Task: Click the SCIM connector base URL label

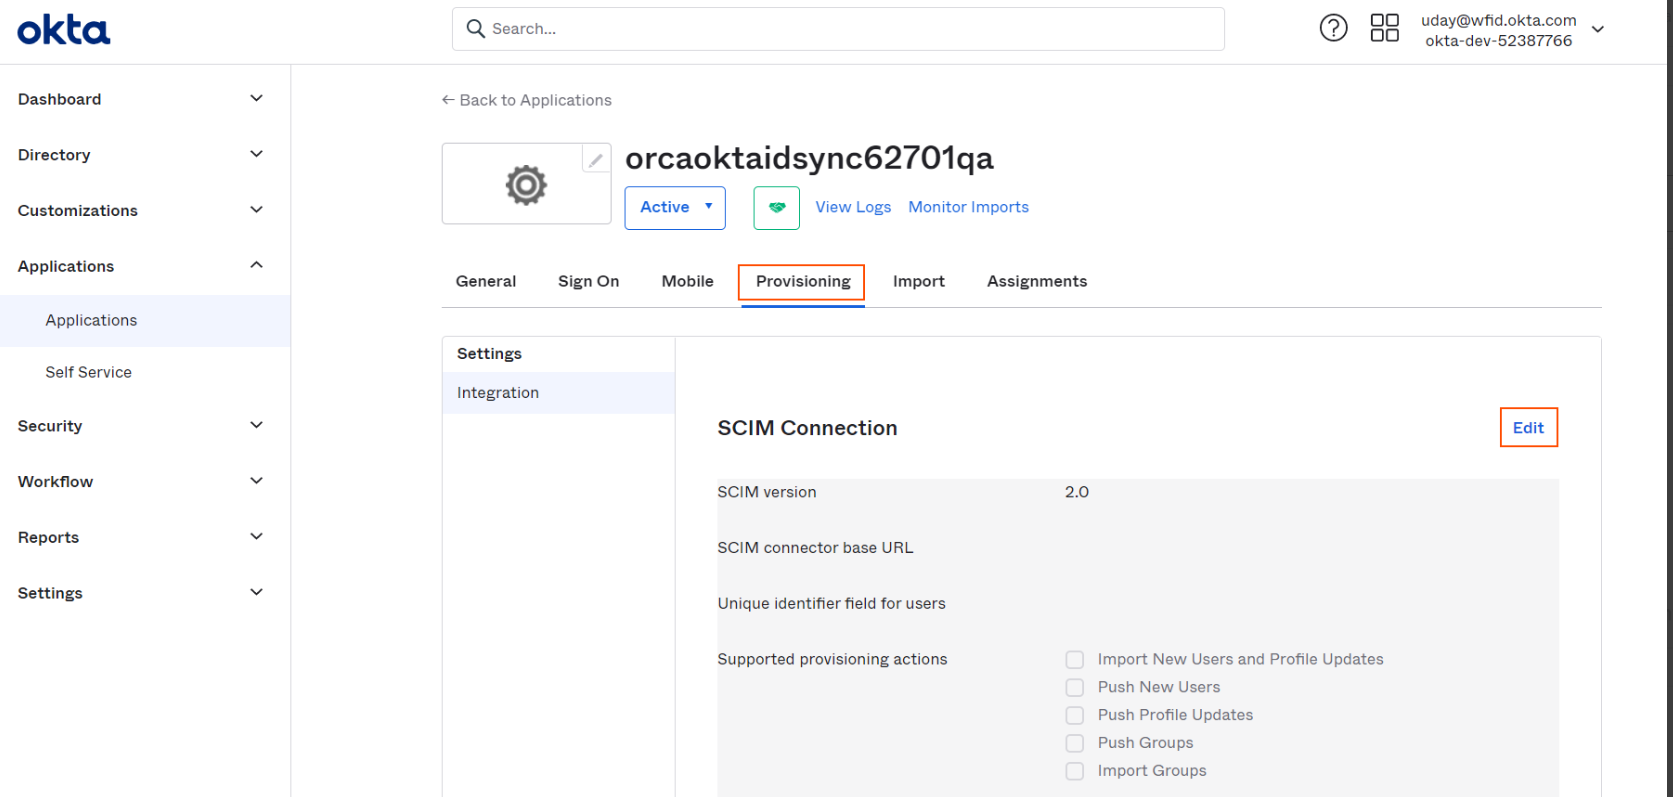Action: click(x=815, y=548)
